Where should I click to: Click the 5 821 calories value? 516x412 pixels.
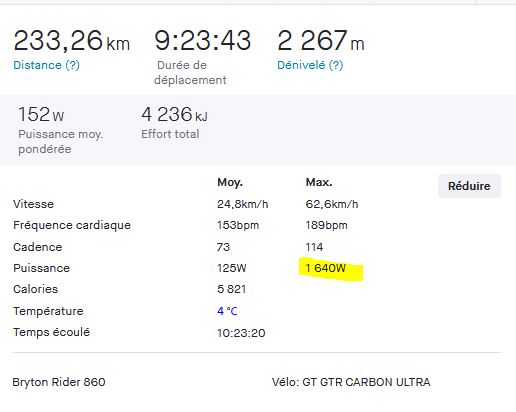pyautogui.click(x=231, y=289)
